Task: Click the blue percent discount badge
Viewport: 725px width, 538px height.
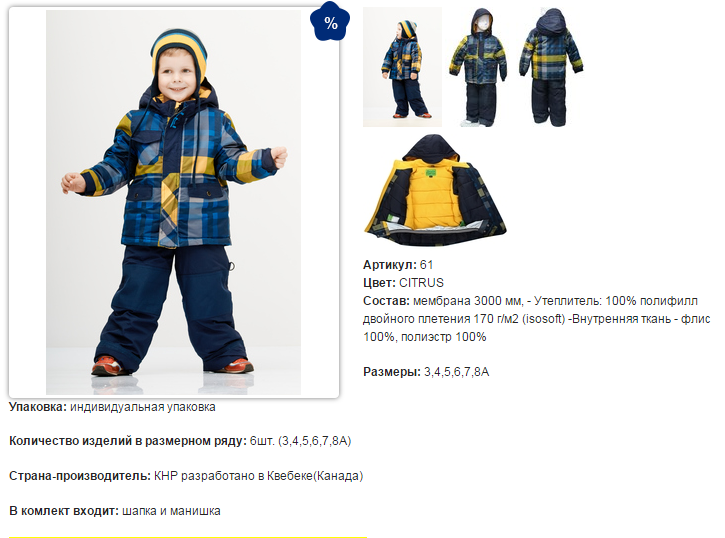Action: coord(330,22)
